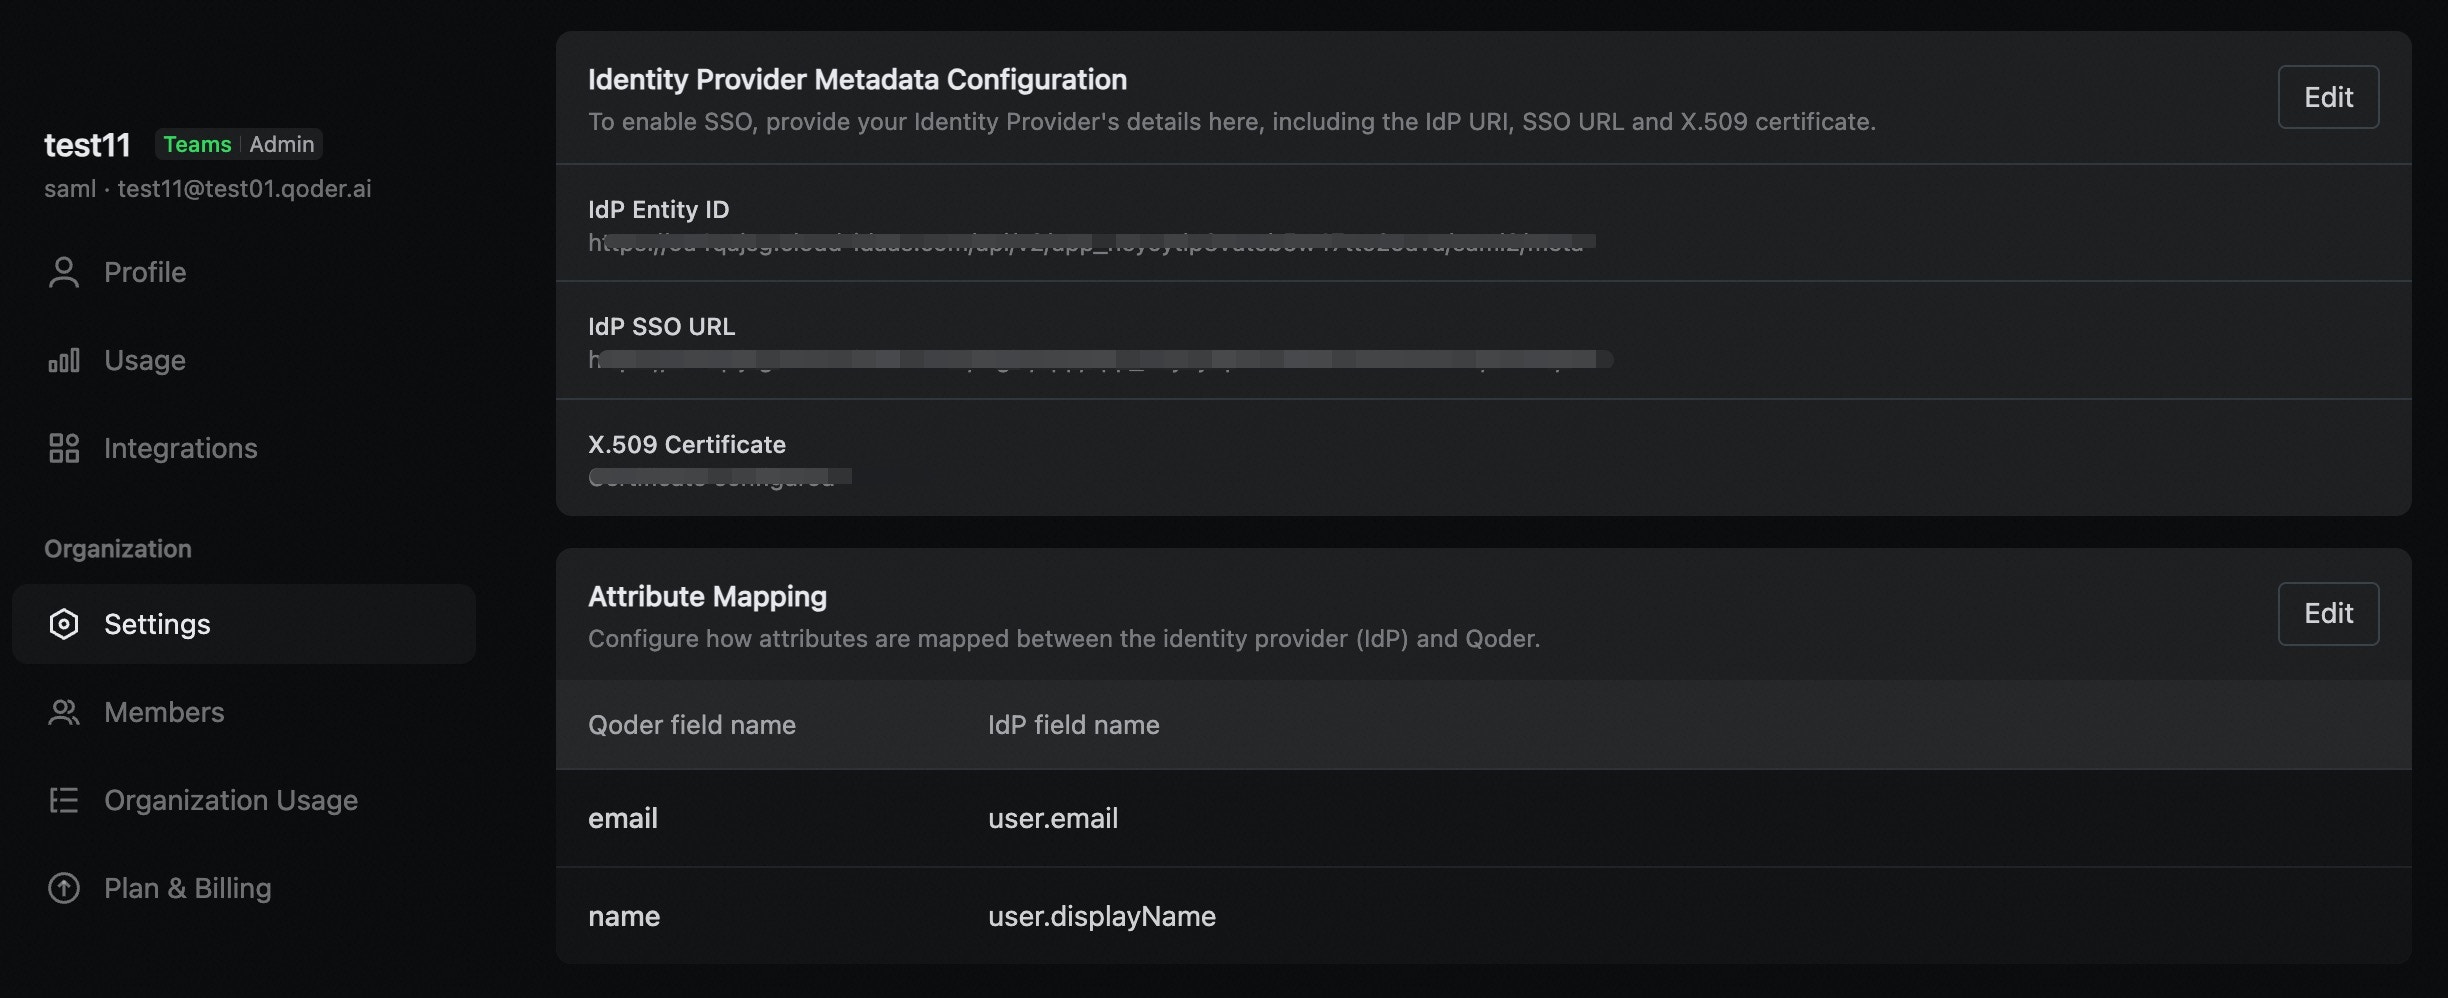Click the Settings hexagon icon
This screenshot has width=2448, height=998.
click(x=64, y=624)
